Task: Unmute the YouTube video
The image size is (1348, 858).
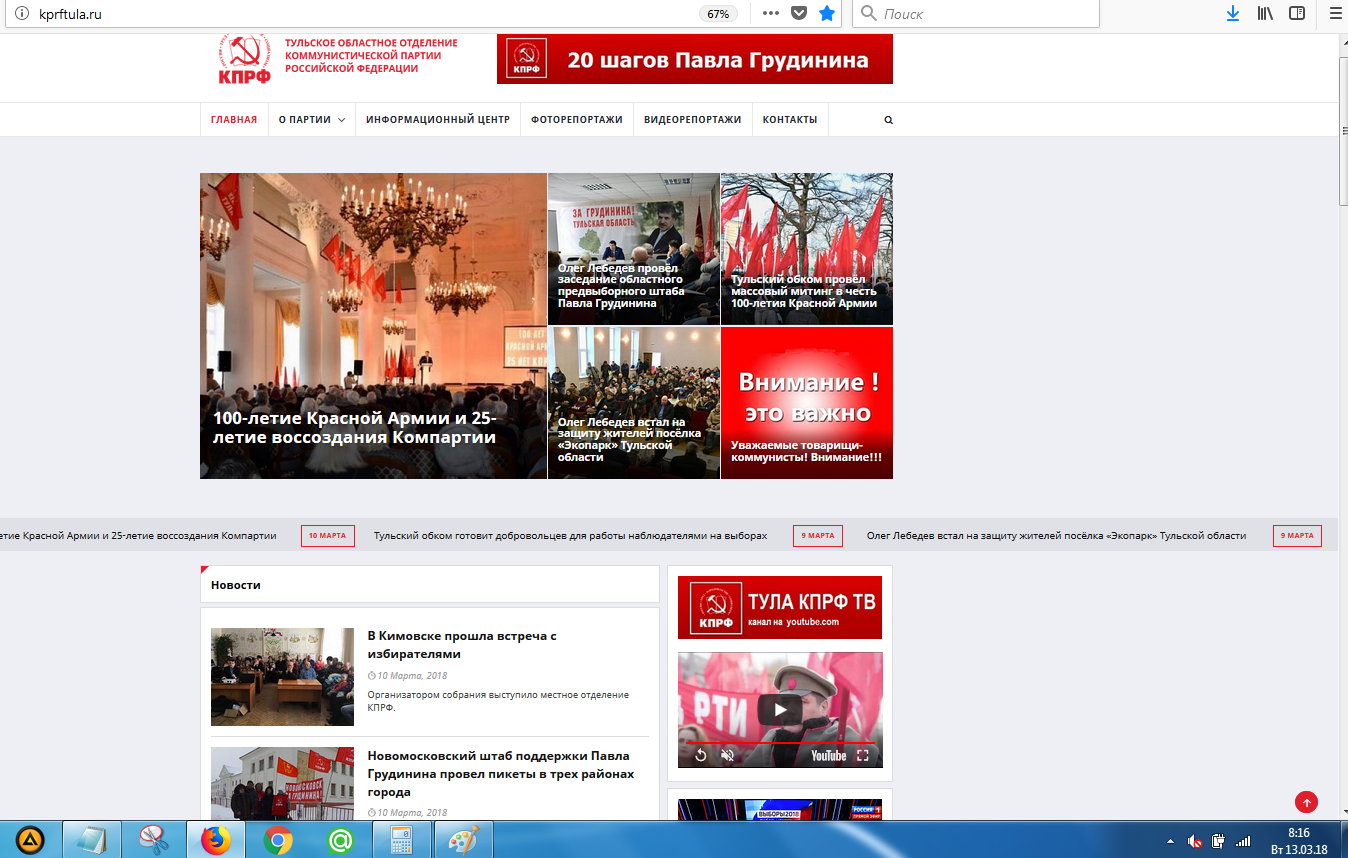Action: click(728, 756)
